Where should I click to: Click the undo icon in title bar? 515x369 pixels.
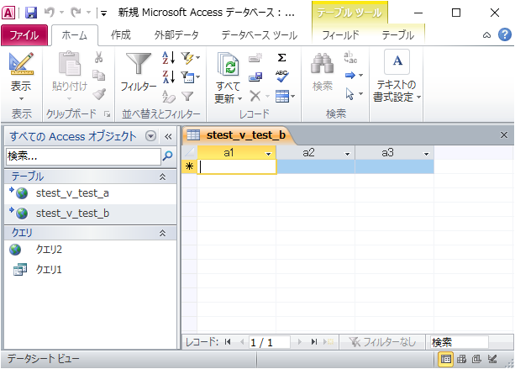pos(49,13)
